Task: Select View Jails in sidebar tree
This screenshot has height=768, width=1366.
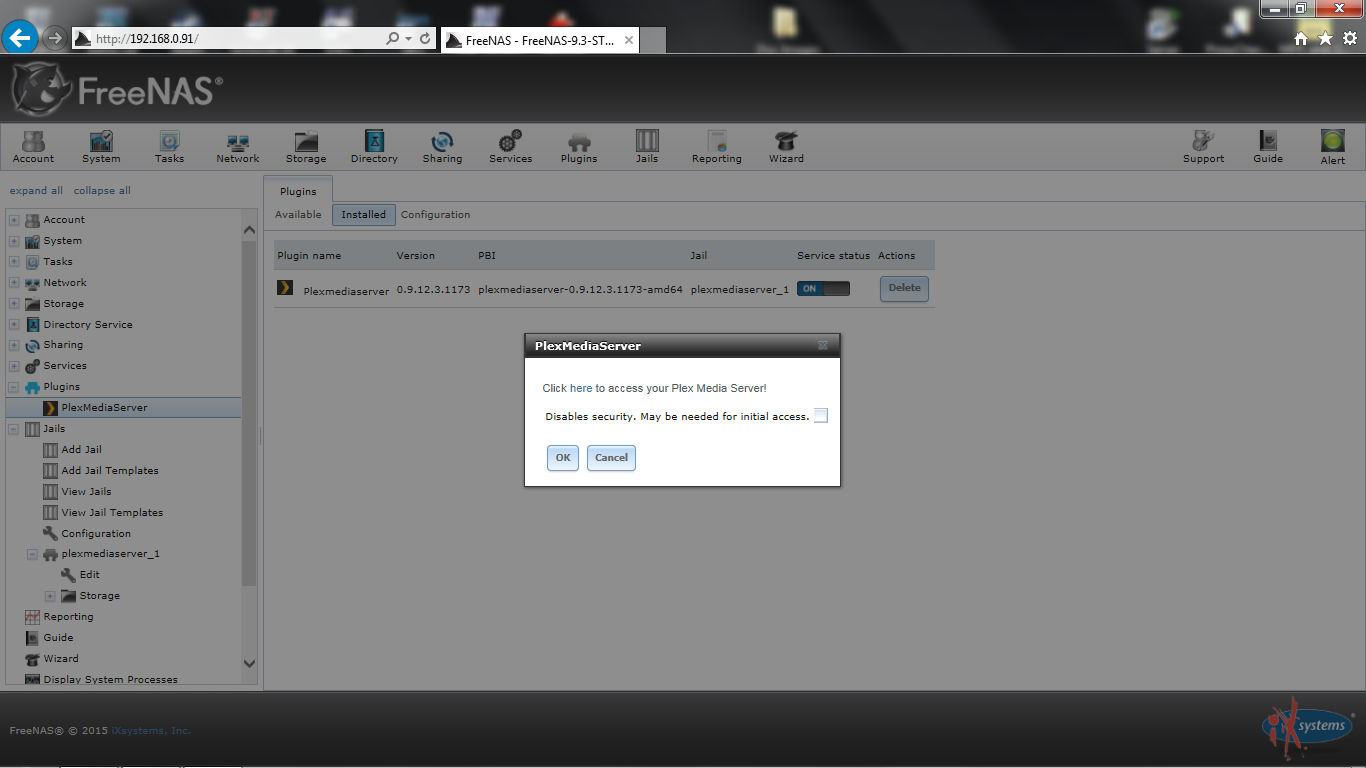Action: pos(86,492)
